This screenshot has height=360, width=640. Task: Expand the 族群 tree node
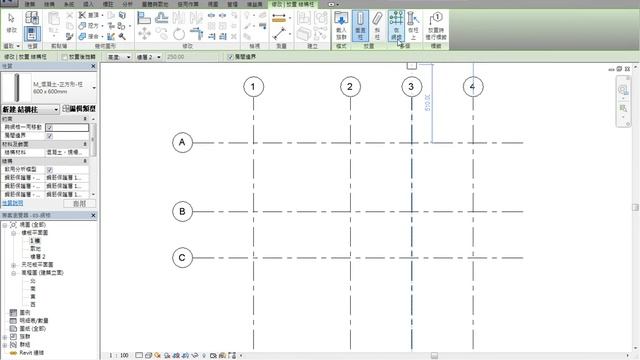point(5,337)
